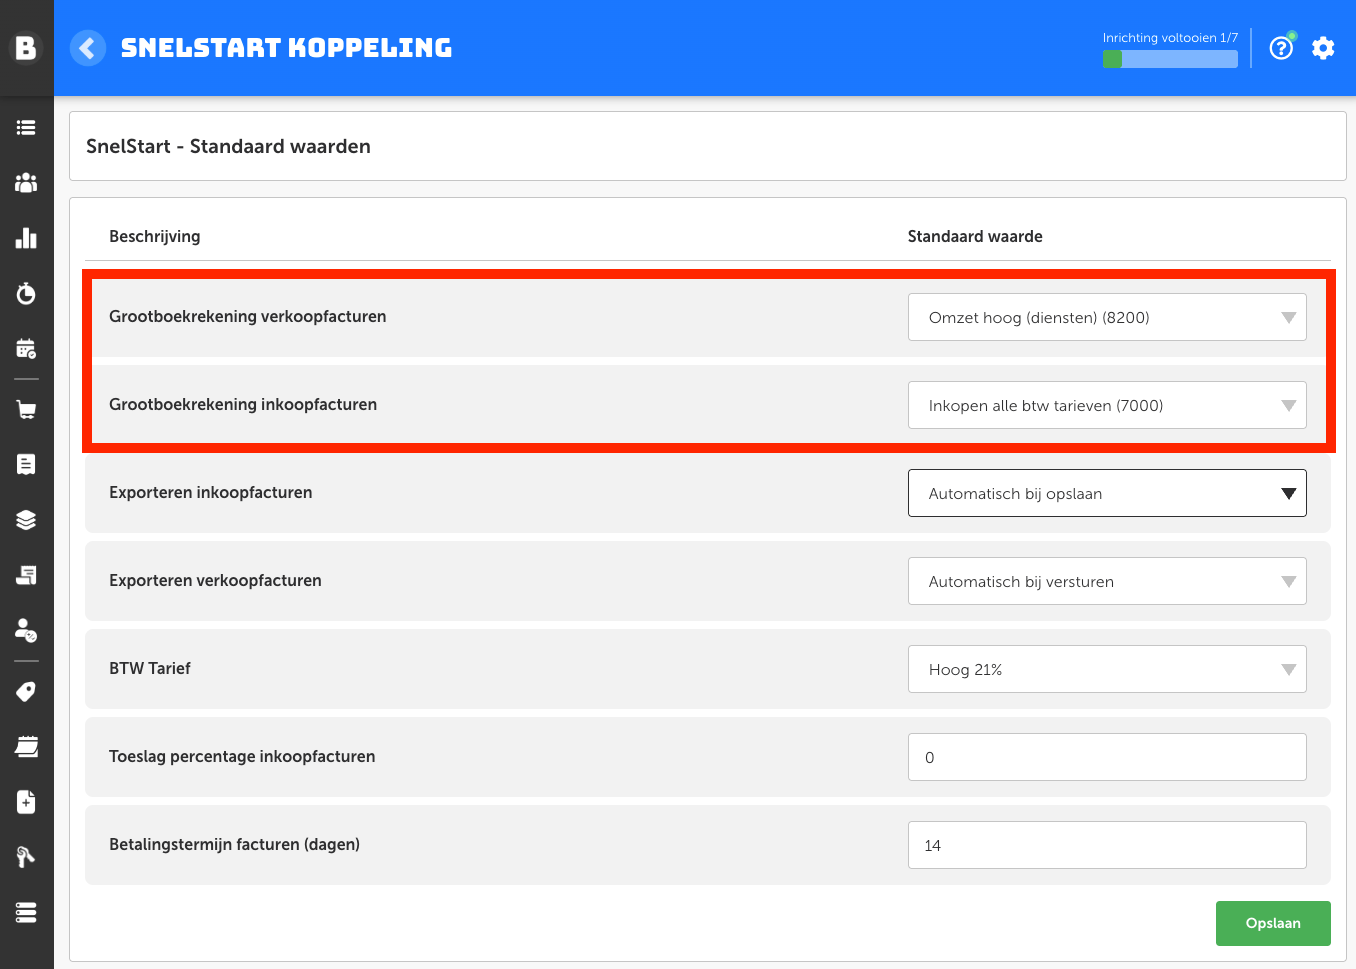The height and width of the screenshot is (969, 1356).
Task: Open the Grootboekrekening inkoopfacturen dropdown
Action: 1107,405
